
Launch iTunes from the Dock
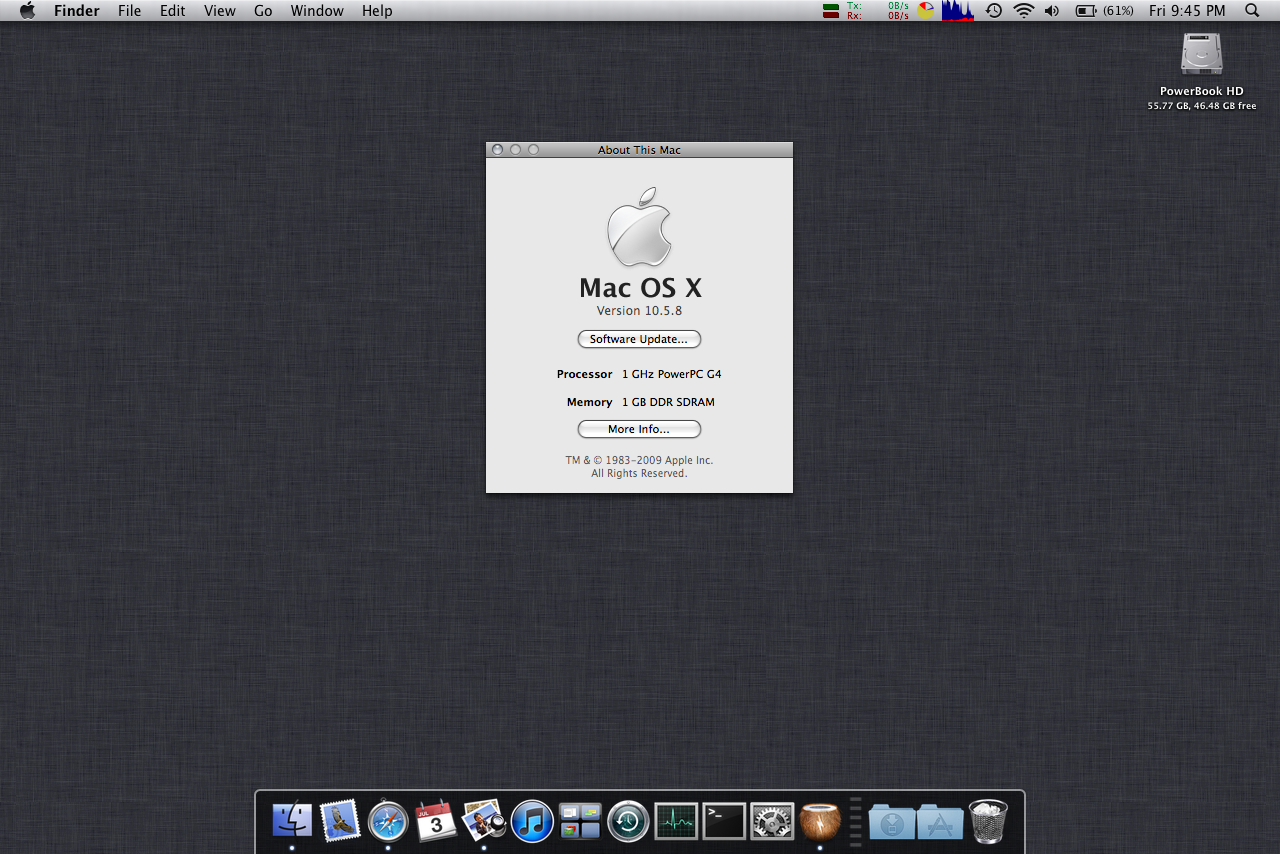click(532, 821)
